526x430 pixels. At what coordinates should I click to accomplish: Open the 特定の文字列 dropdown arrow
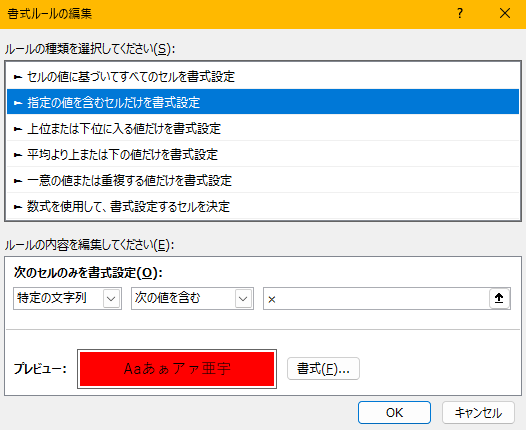coord(111,298)
